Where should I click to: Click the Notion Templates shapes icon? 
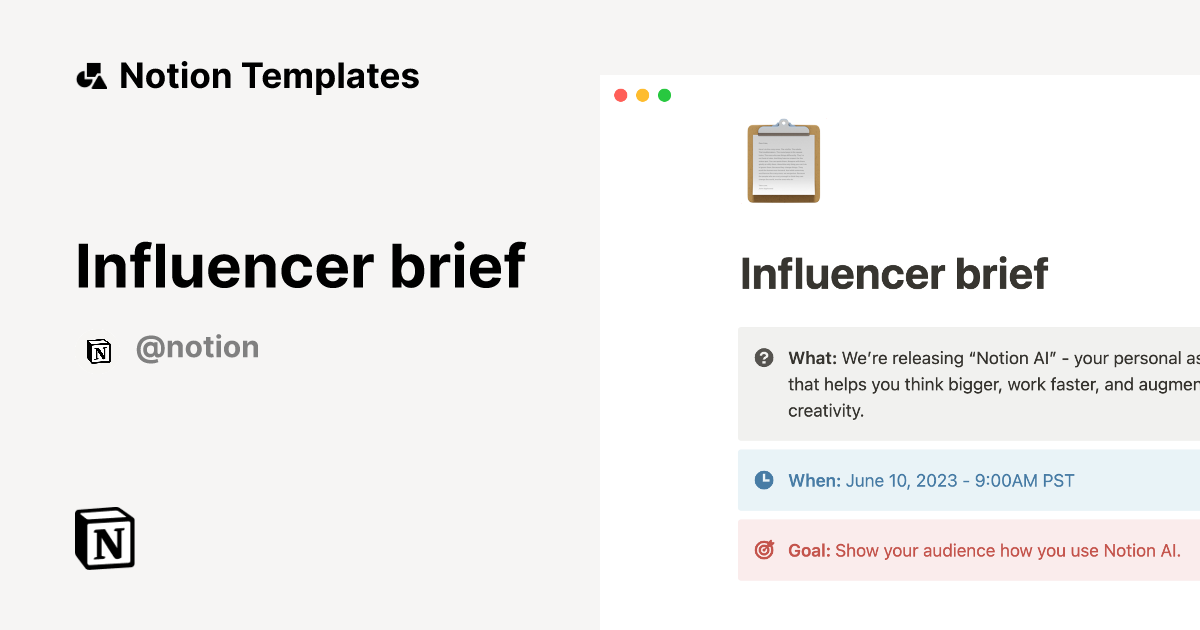tap(91, 76)
